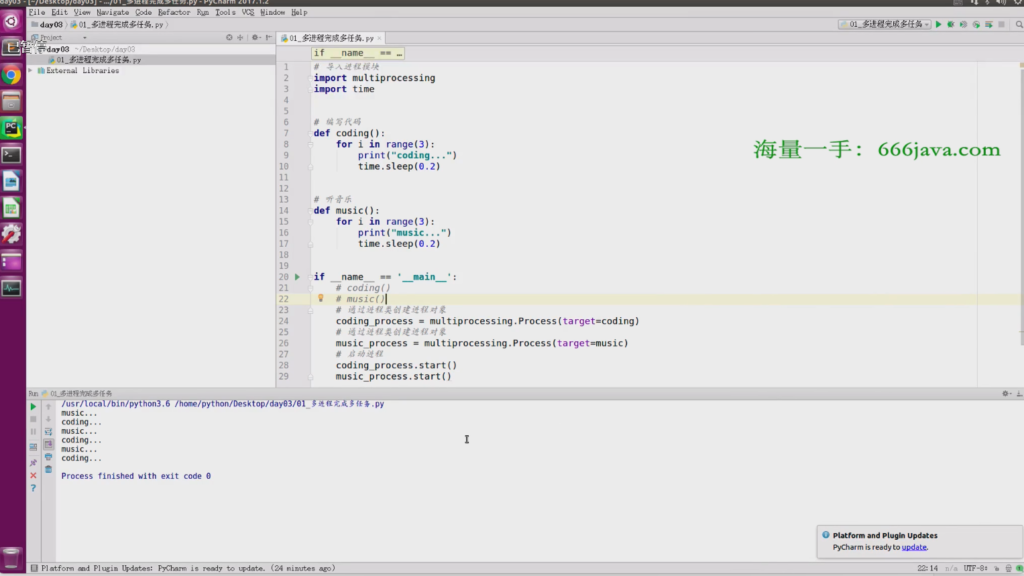Toggle soft-wrap in the Run console
The width and height of the screenshot is (1024, 576).
[48, 431]
